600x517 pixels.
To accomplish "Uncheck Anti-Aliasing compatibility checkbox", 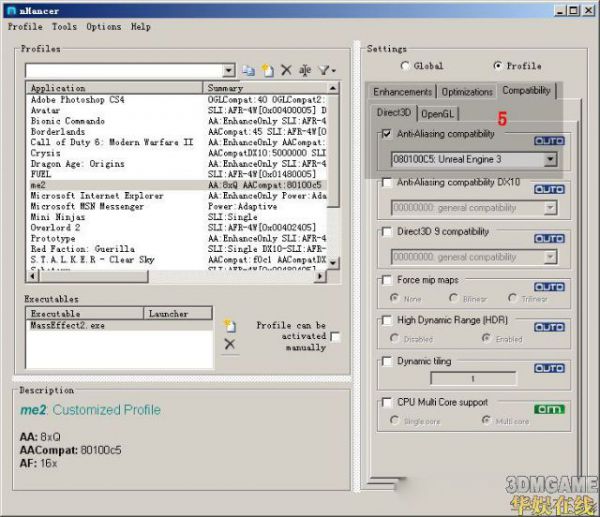I will tap(387, 134).
